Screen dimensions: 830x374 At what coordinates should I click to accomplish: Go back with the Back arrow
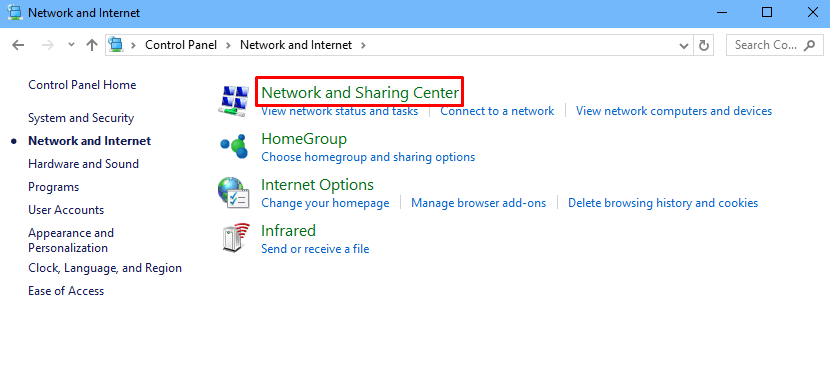coord(18,45)
